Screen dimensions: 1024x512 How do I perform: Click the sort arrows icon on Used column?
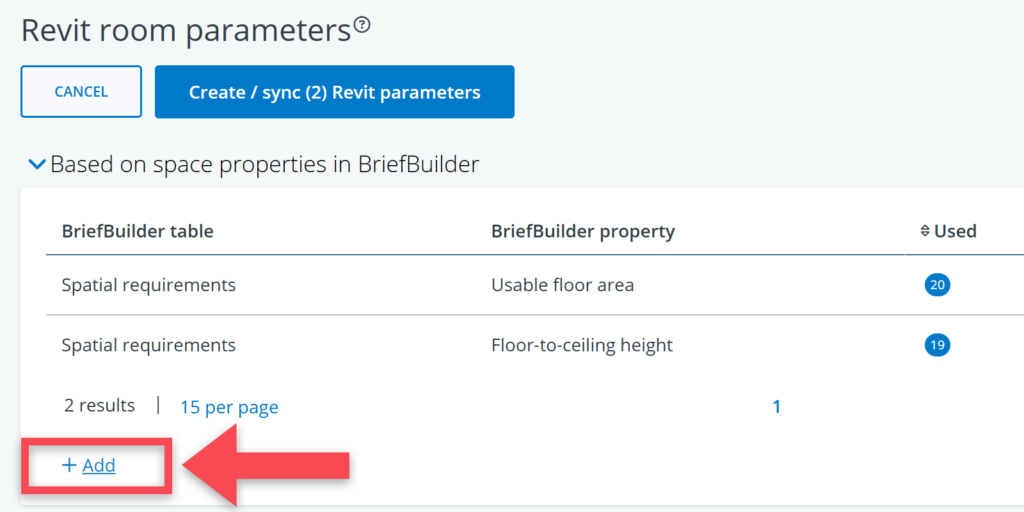925,231
